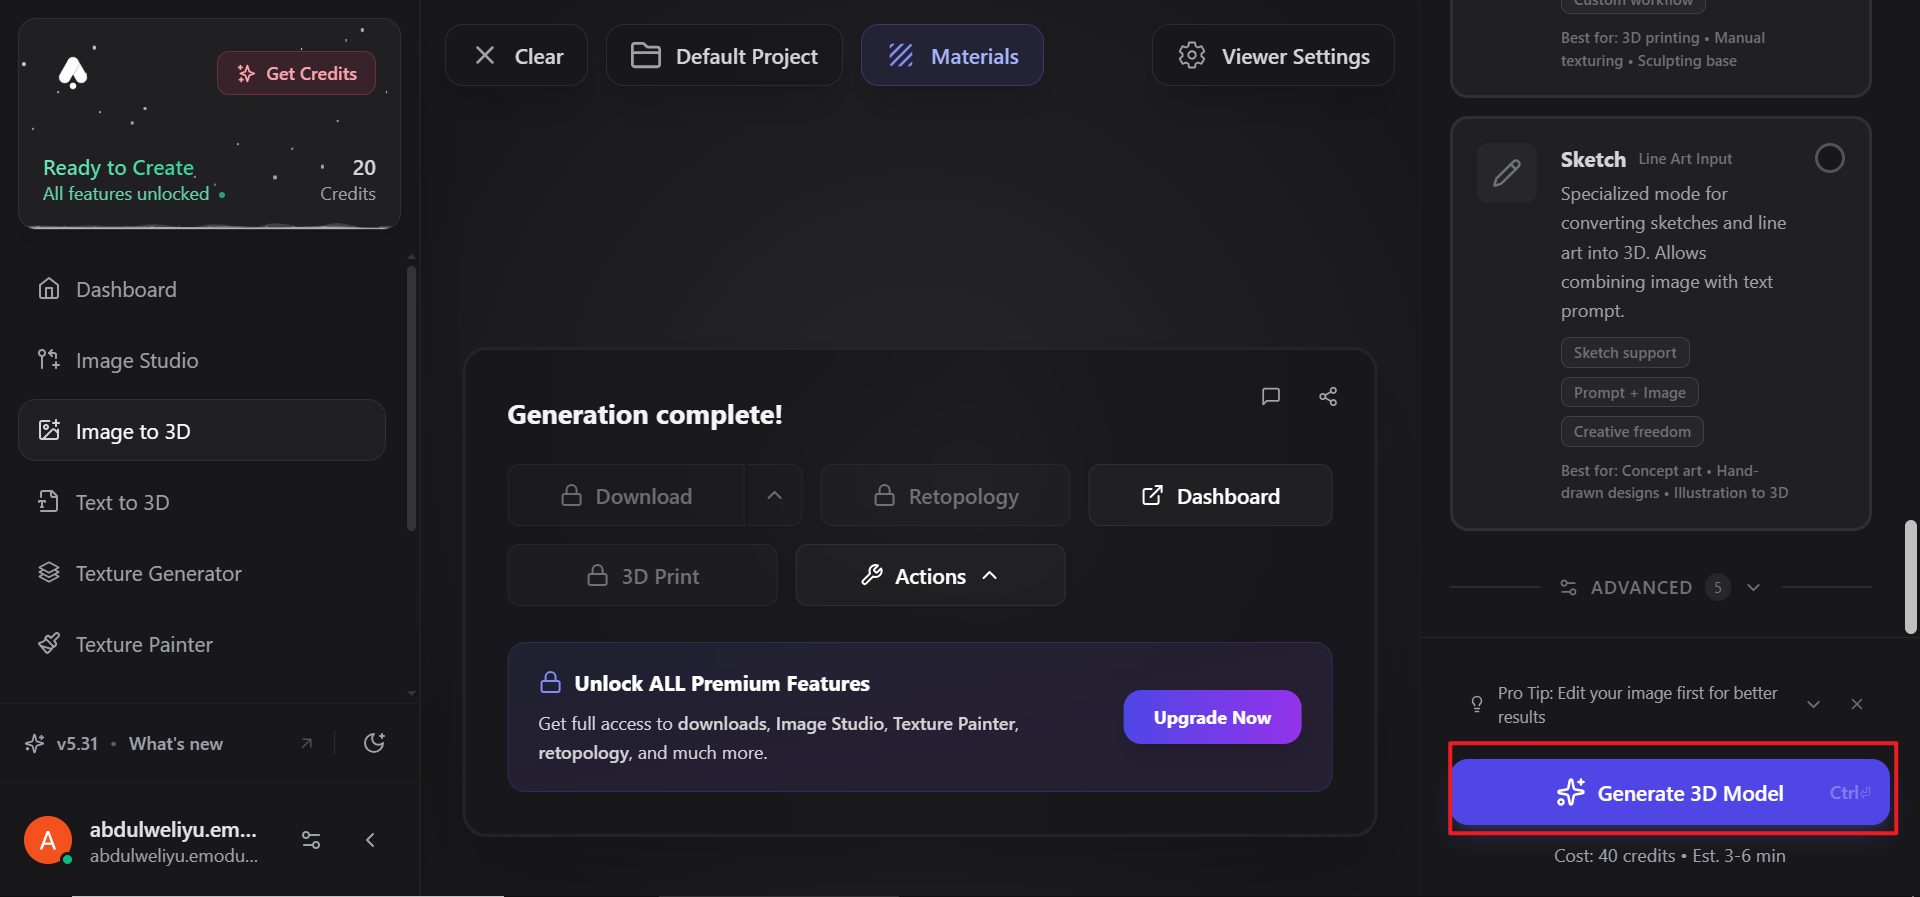Expand the Download options arrow

tap(774, 495)
